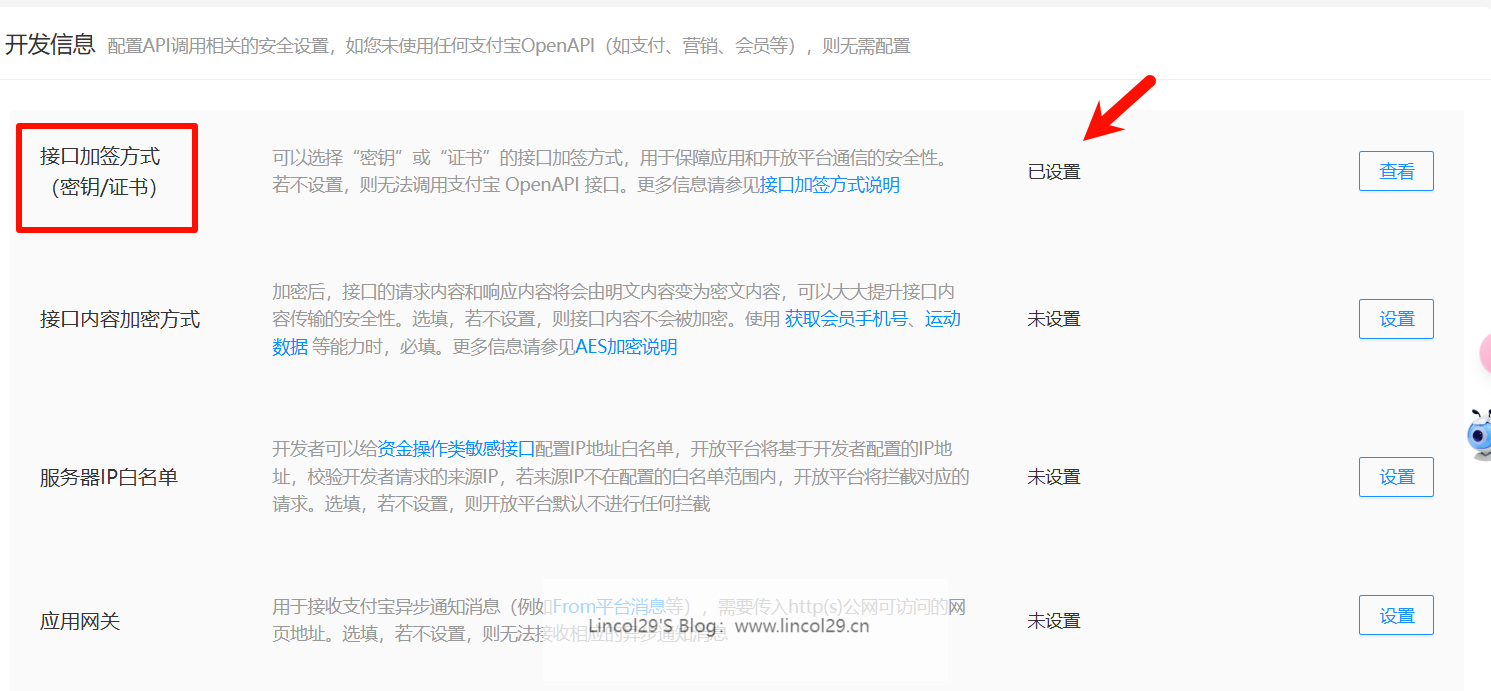Click 设置 button in 应用网关 row

point(1396,616)
